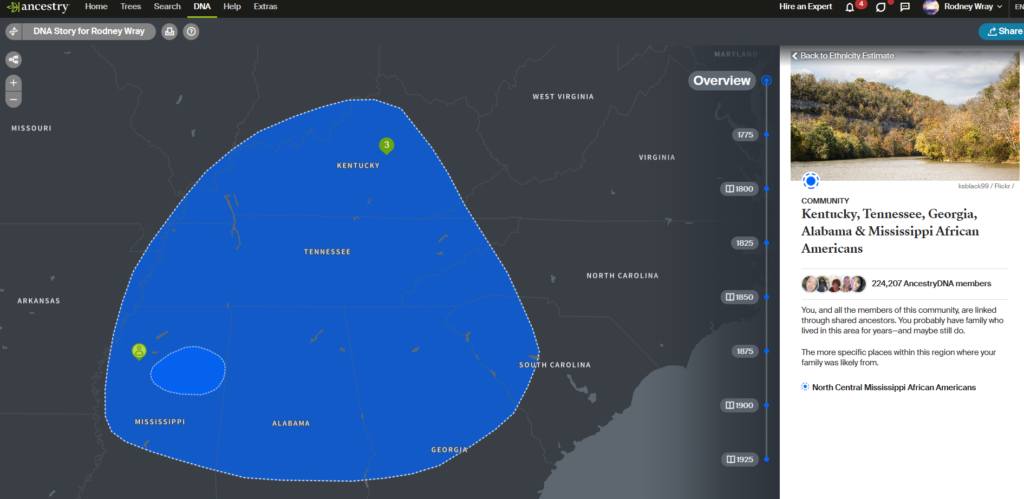Click Hire an Expert link
The width and height of the screenshot is (1024, 499).
click(806, 7)
